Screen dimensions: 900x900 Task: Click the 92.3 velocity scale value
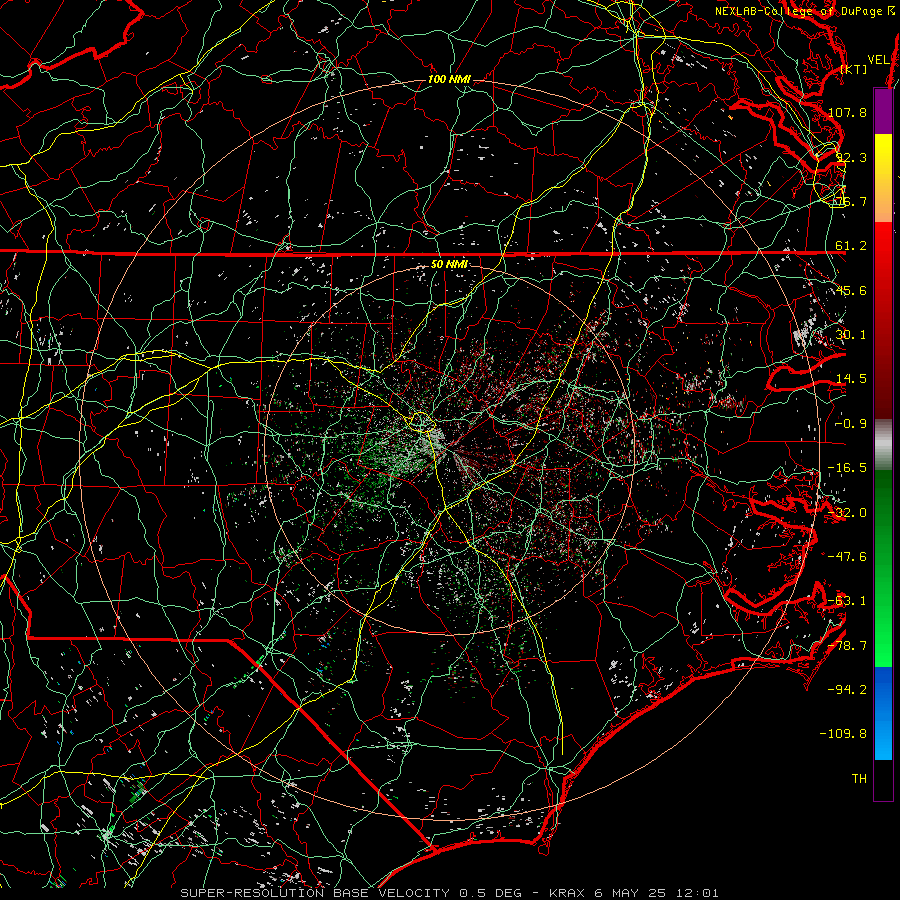tap(851, 157)
